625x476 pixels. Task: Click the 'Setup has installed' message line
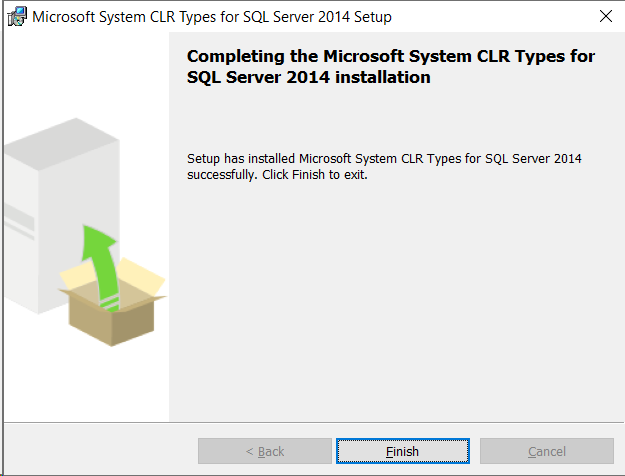coord(384,158)
